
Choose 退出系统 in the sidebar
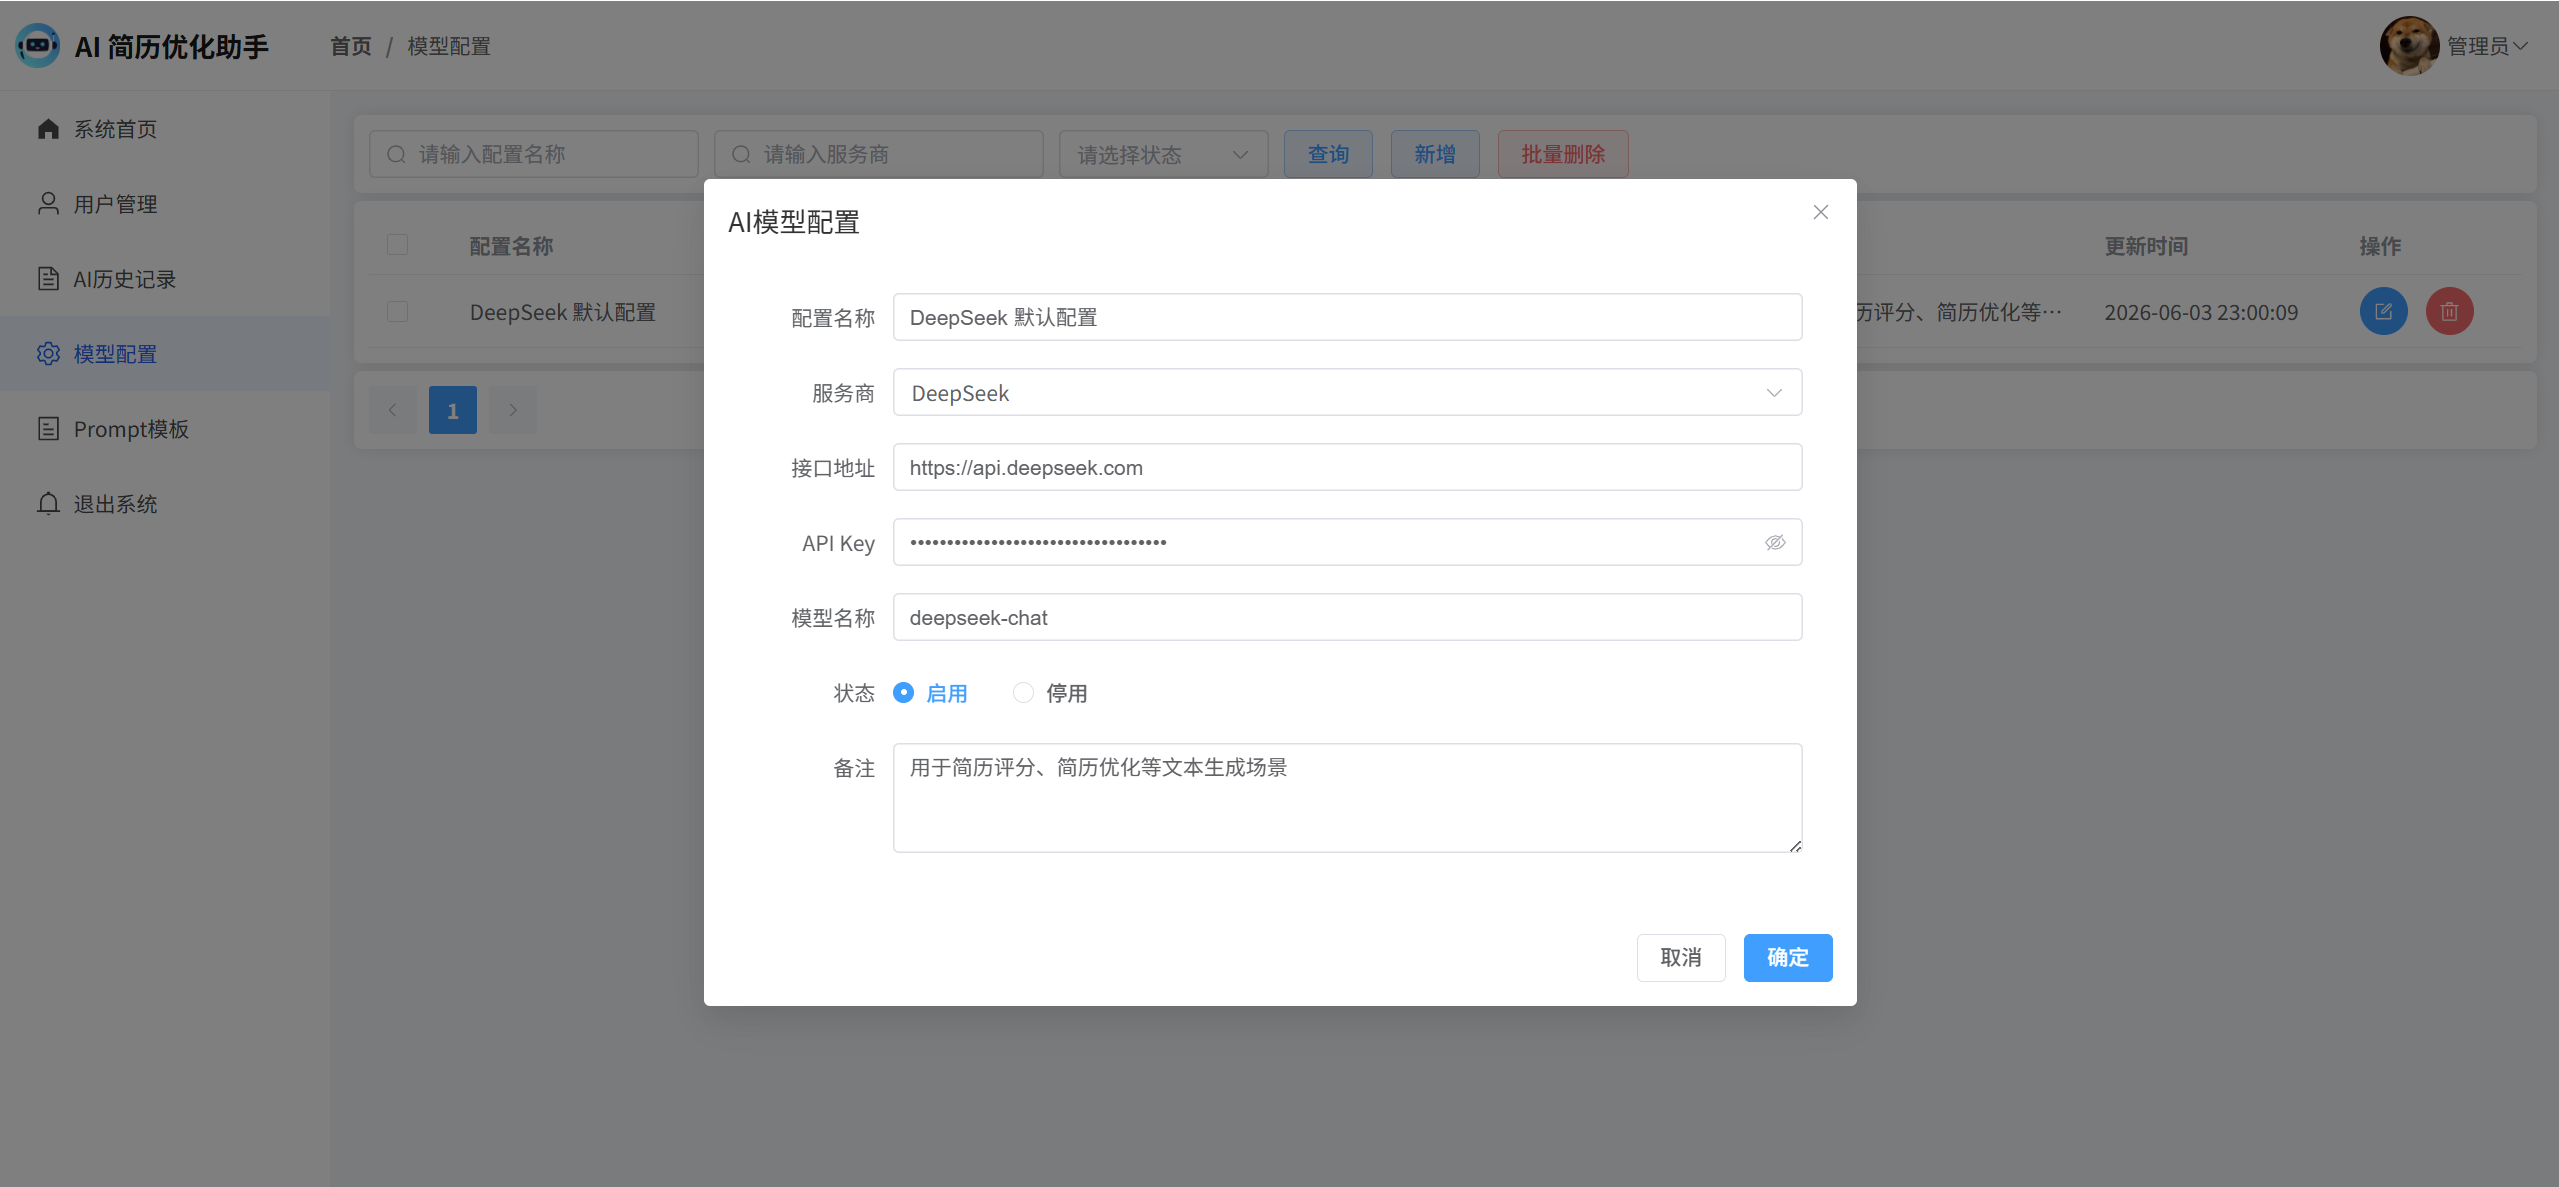point(165,504)
